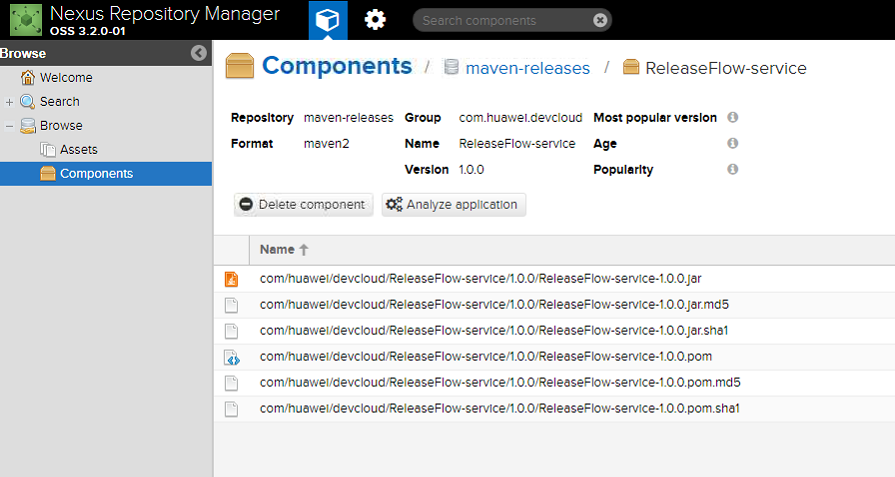Go to maven-releases breadcrumb link

point(527,68)
